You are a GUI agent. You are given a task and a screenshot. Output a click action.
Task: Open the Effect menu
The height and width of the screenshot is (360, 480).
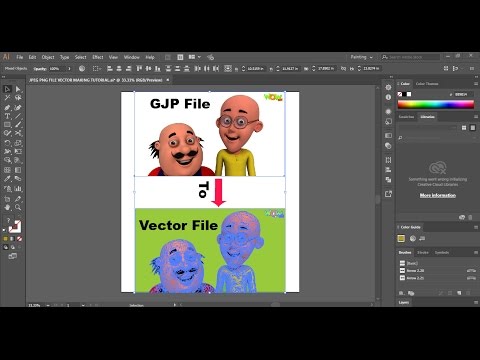click(98, 57)
